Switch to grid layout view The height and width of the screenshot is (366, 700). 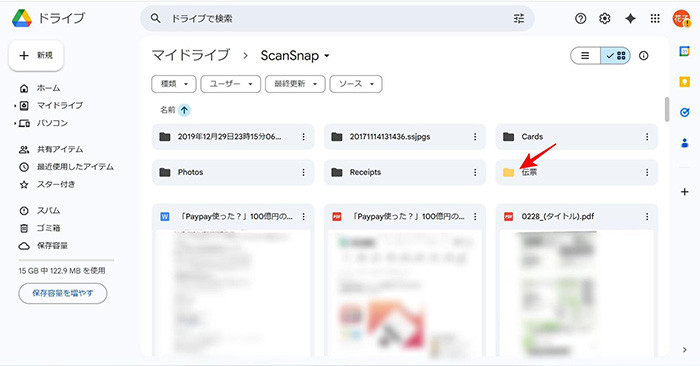click(x=616, y=56)
